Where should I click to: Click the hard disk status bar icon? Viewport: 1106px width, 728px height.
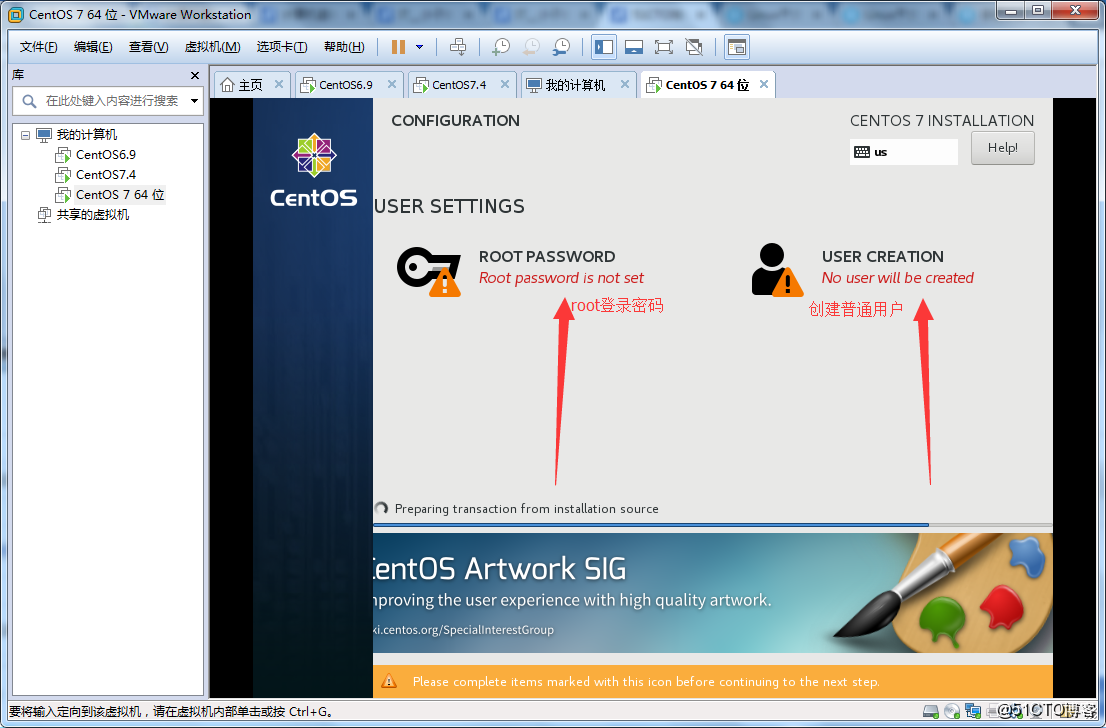click(x=931, y=711)
